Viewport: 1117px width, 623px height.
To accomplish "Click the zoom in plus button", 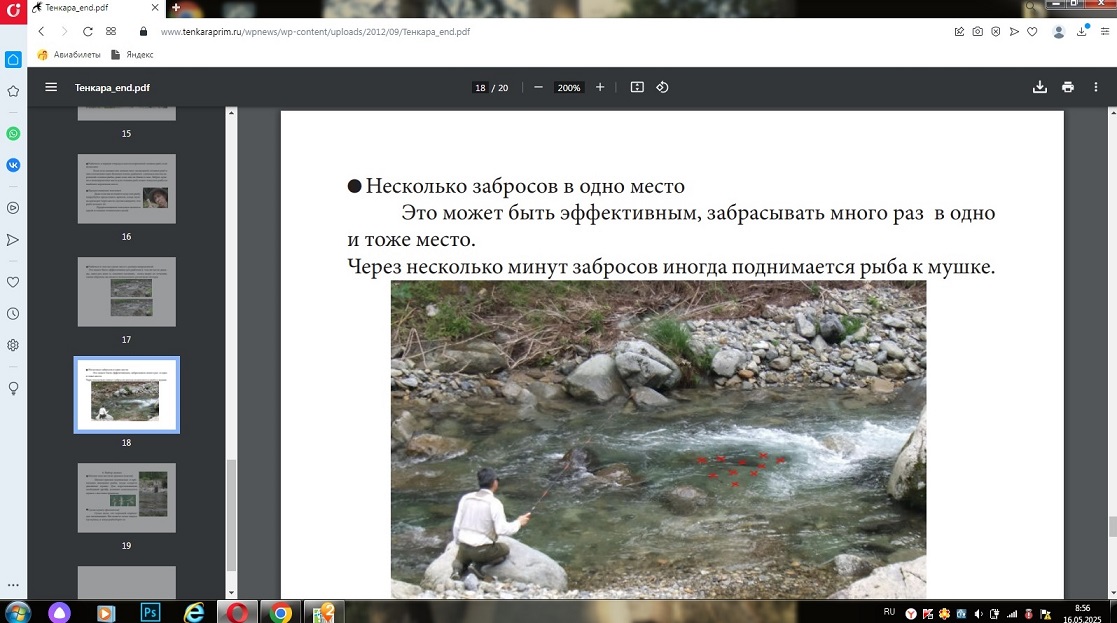I will [x=600, y=88].
